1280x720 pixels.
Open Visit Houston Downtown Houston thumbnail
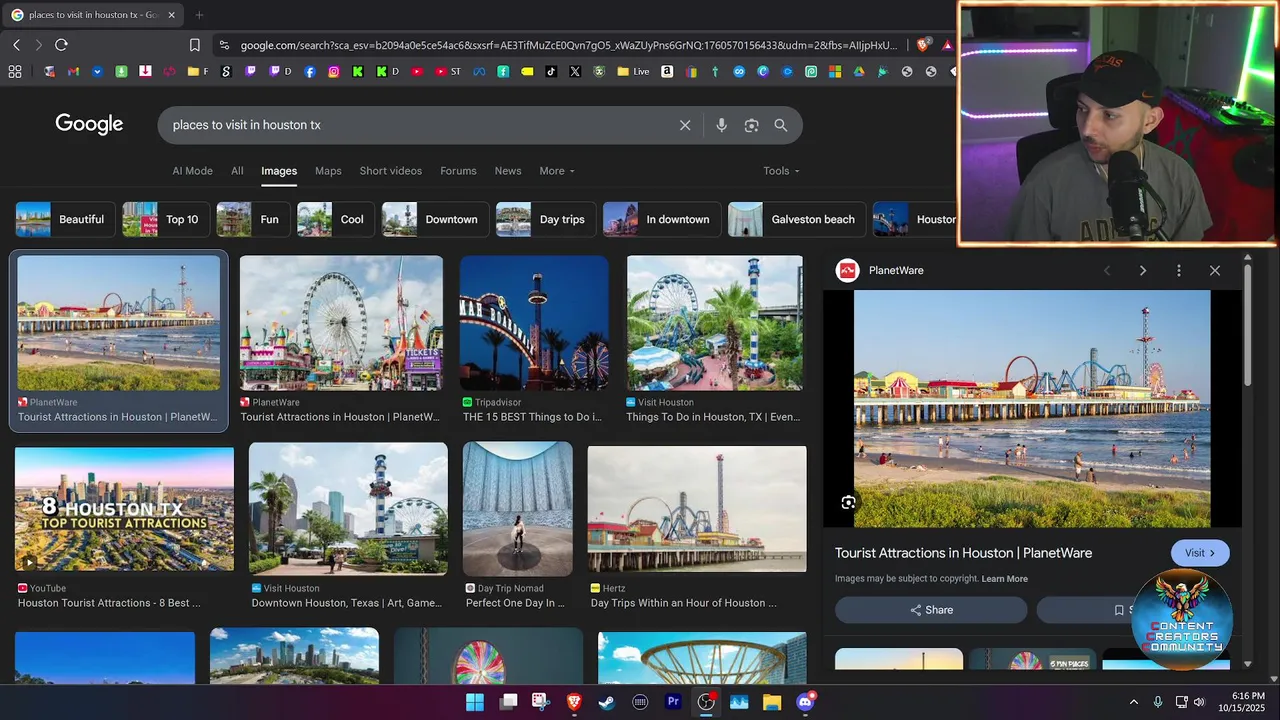(348, 509)
